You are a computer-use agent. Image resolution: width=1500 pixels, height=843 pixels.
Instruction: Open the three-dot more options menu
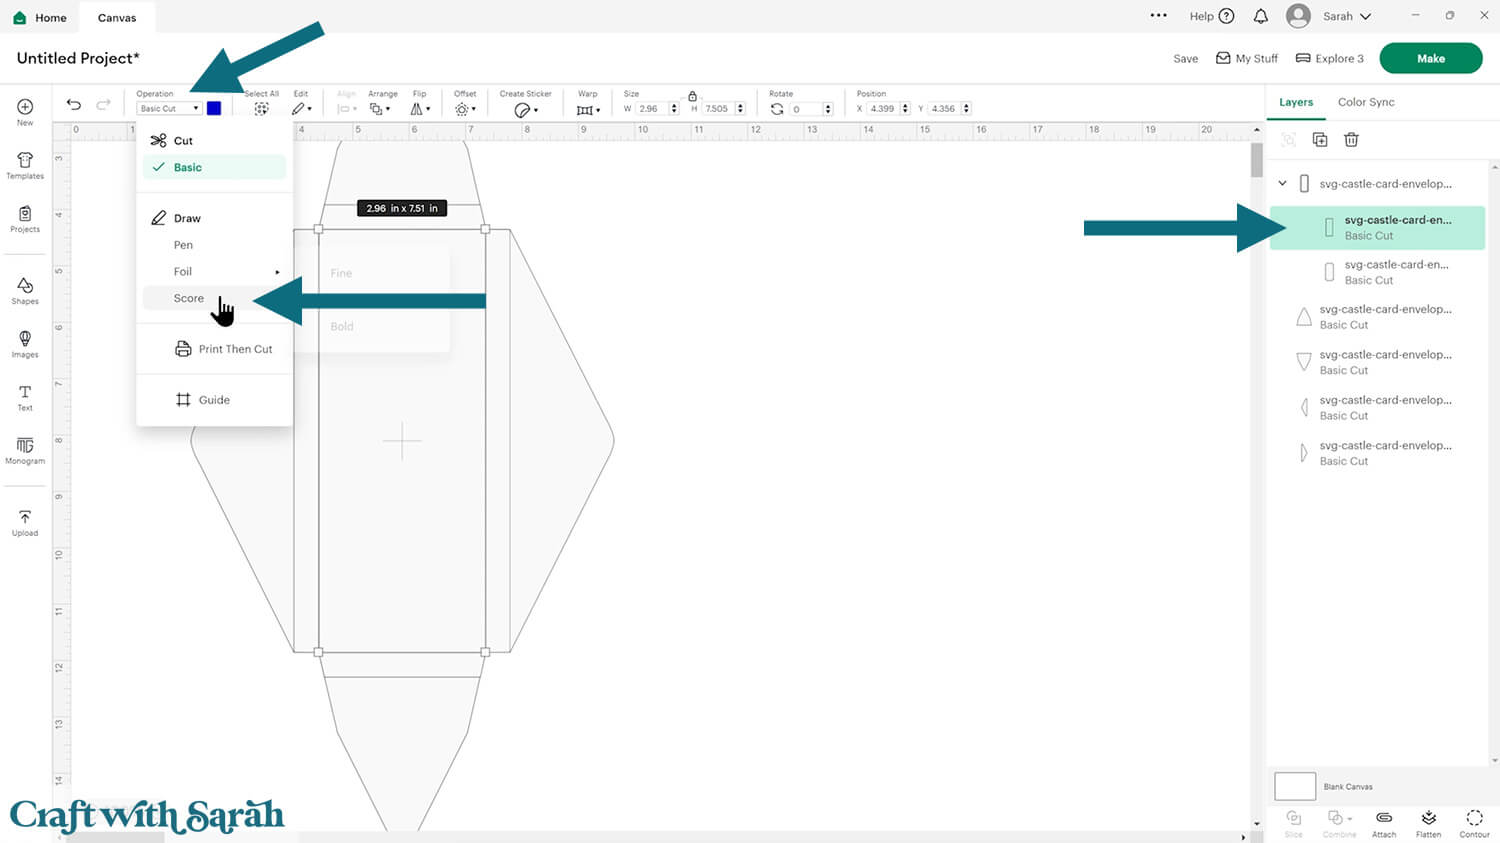point(1158,16)
